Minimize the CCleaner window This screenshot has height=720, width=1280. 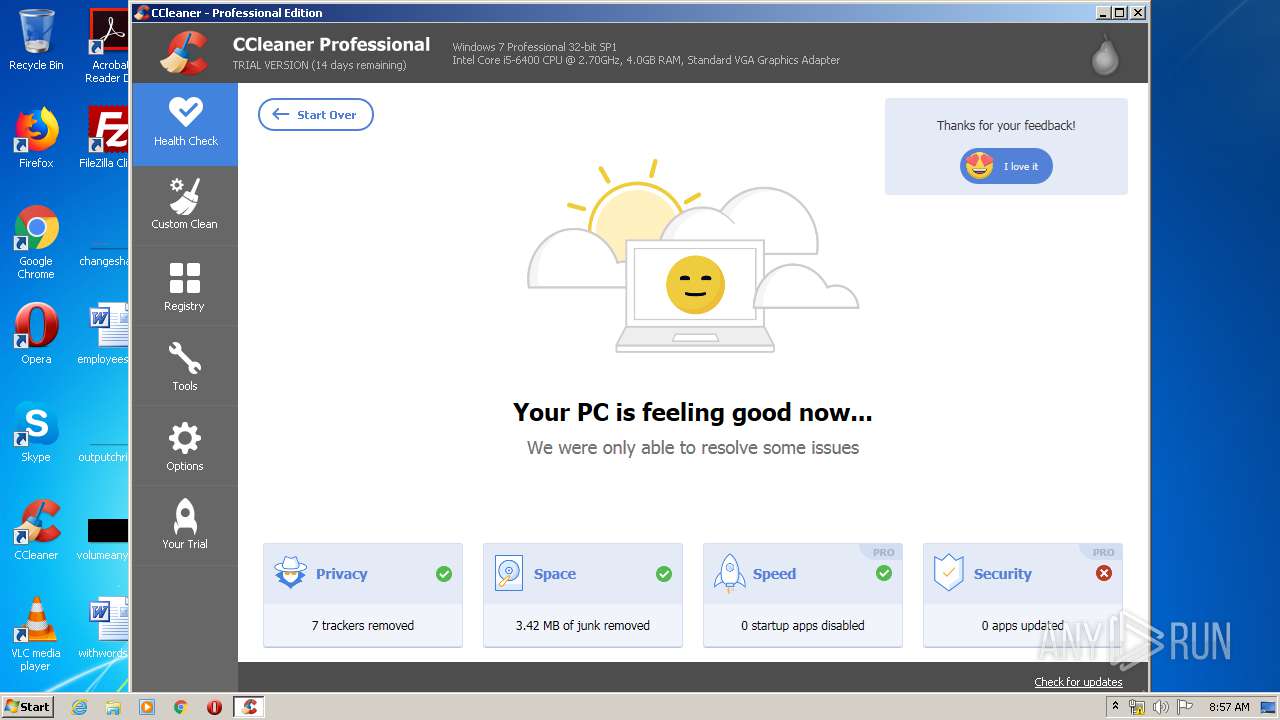[x=1103, y=13]
